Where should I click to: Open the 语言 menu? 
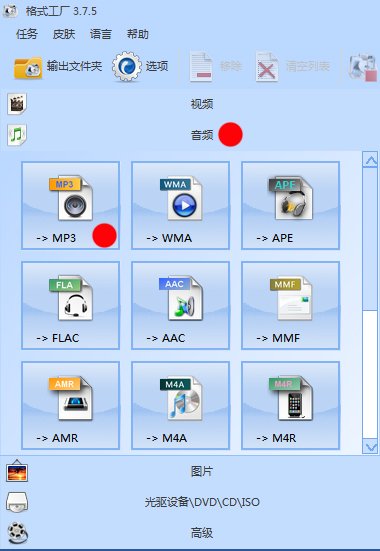pos(101,34)
